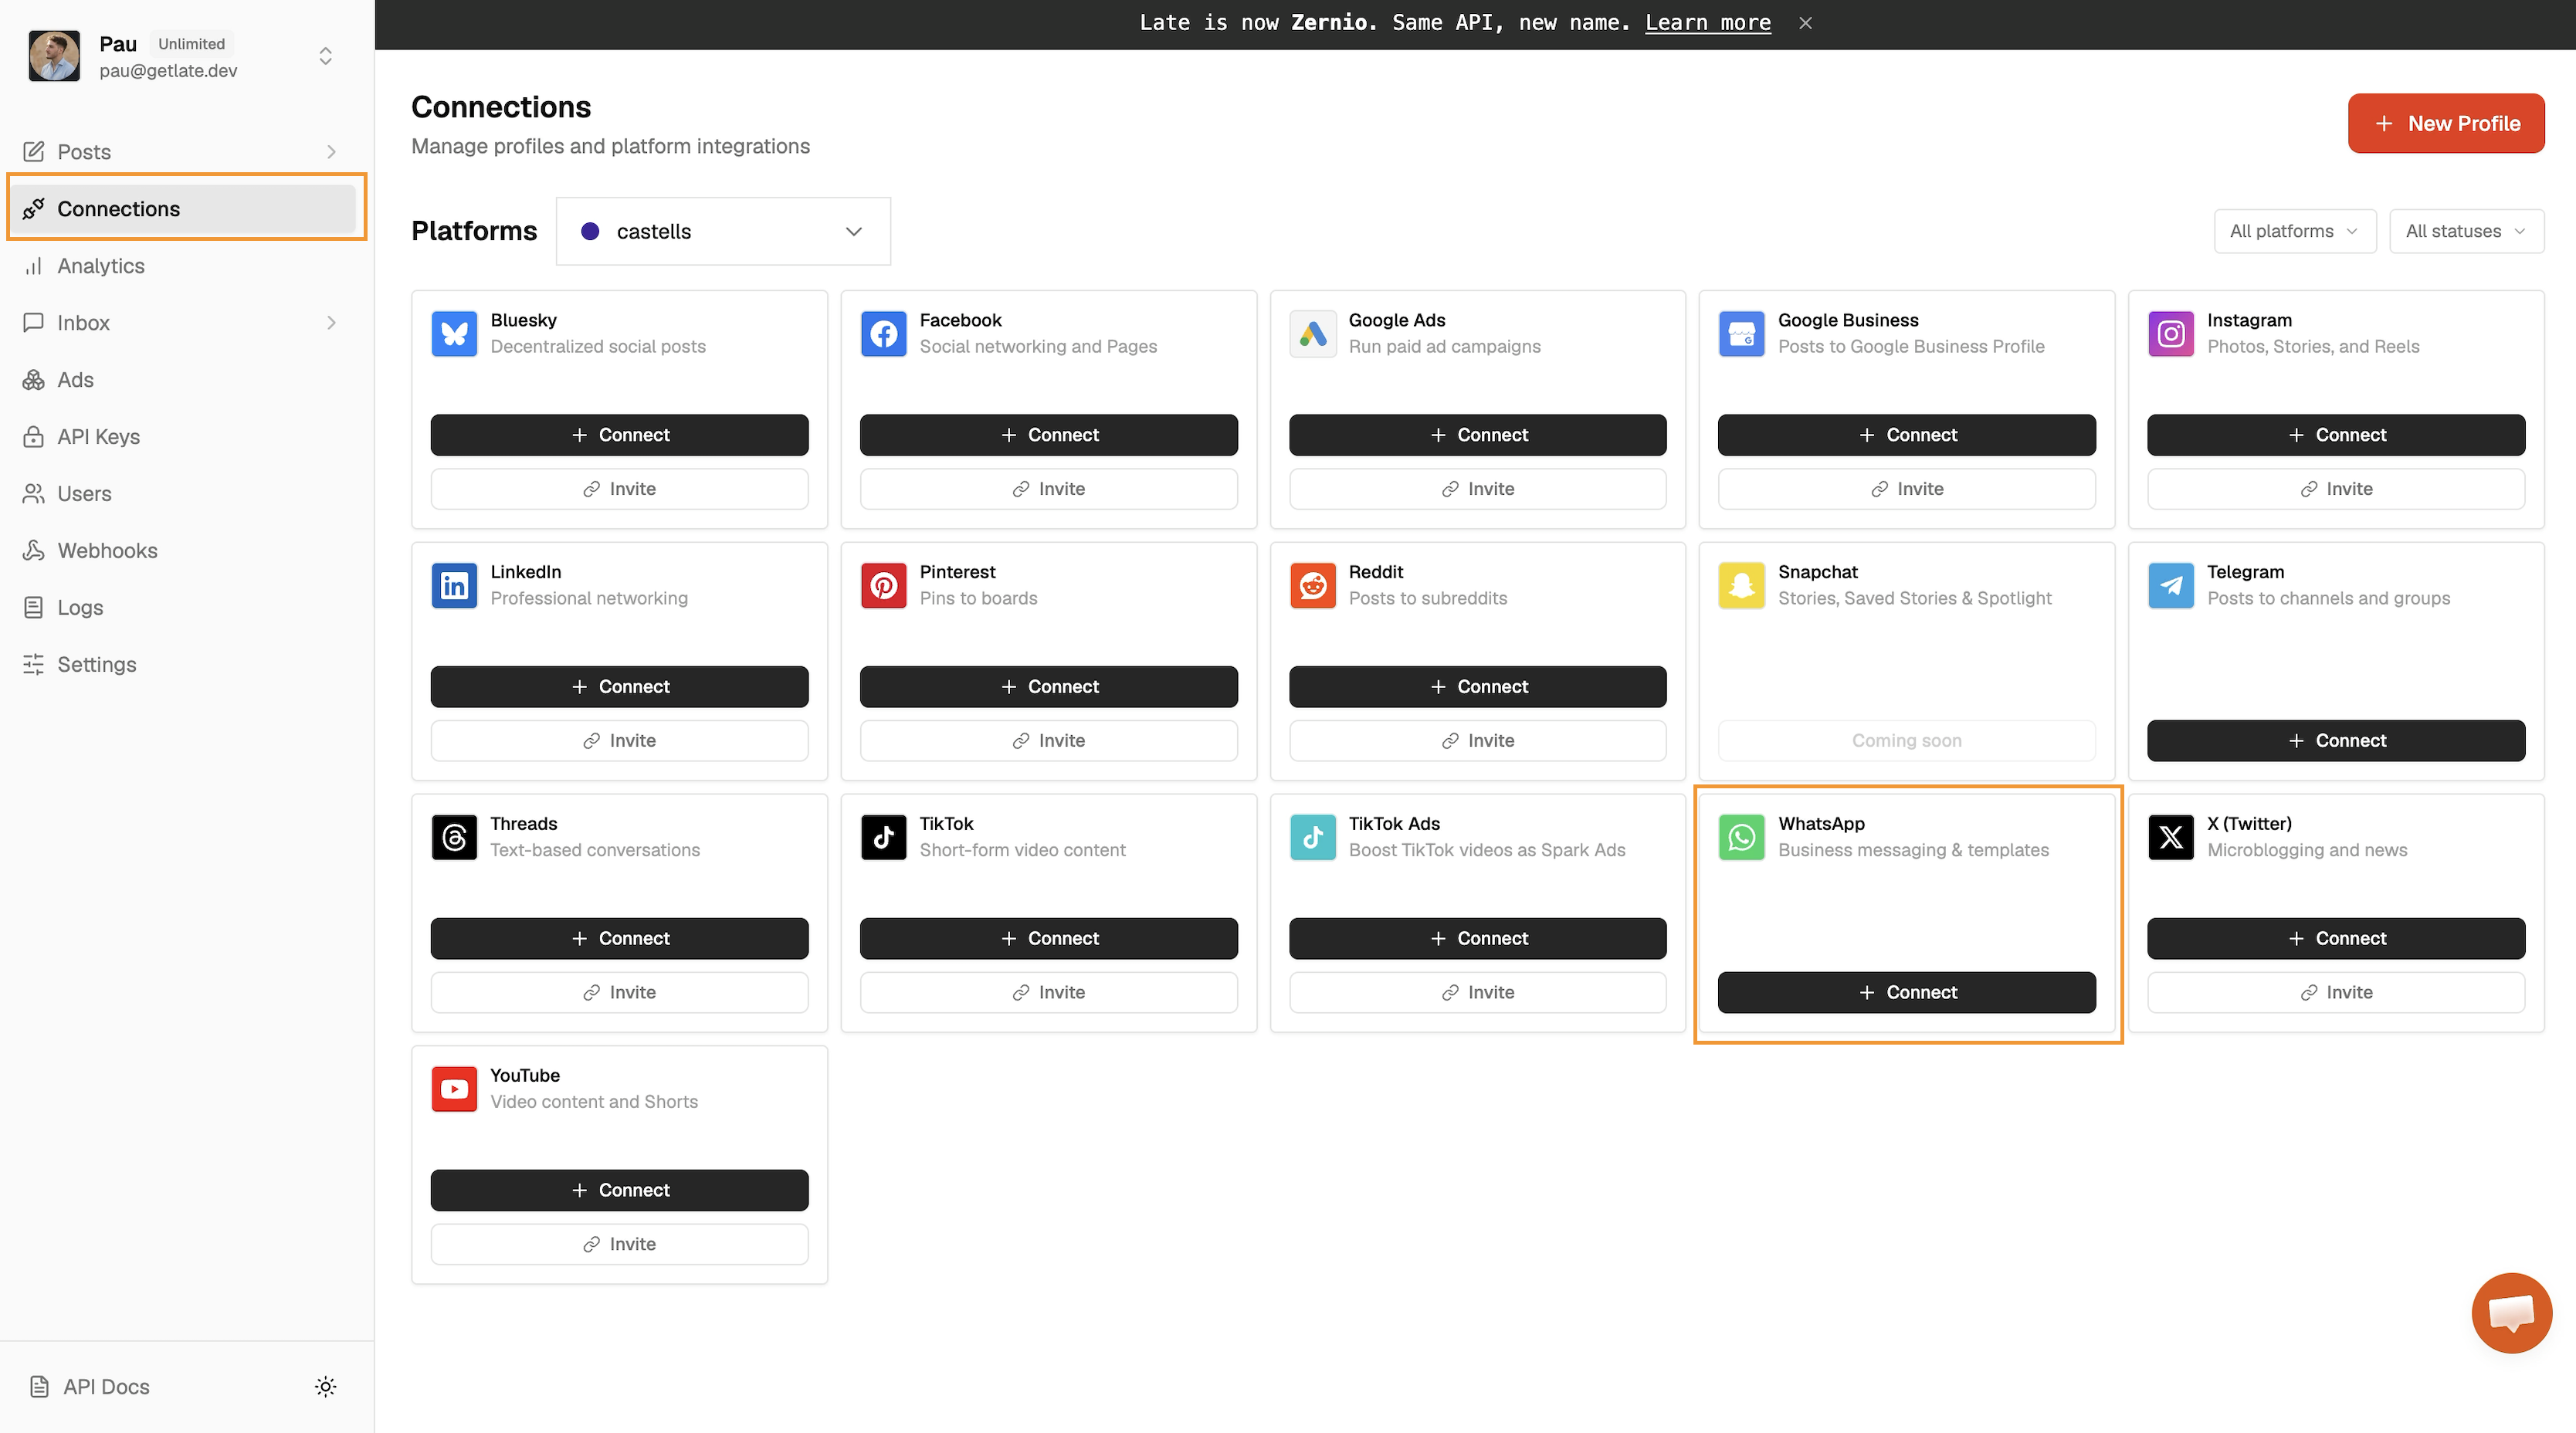Click the WhatsApp green logo icon
This screenshot has height=1433, width=2576.
pyautogui.click(x=1741, y=837)
